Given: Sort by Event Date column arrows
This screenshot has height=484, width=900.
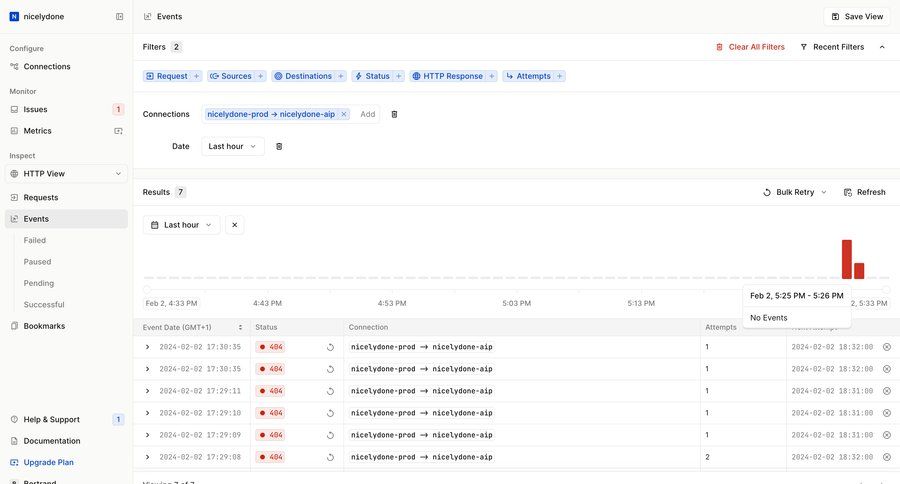Looking at the screenshot, I should pyautogui.click(x=240, y=327).
